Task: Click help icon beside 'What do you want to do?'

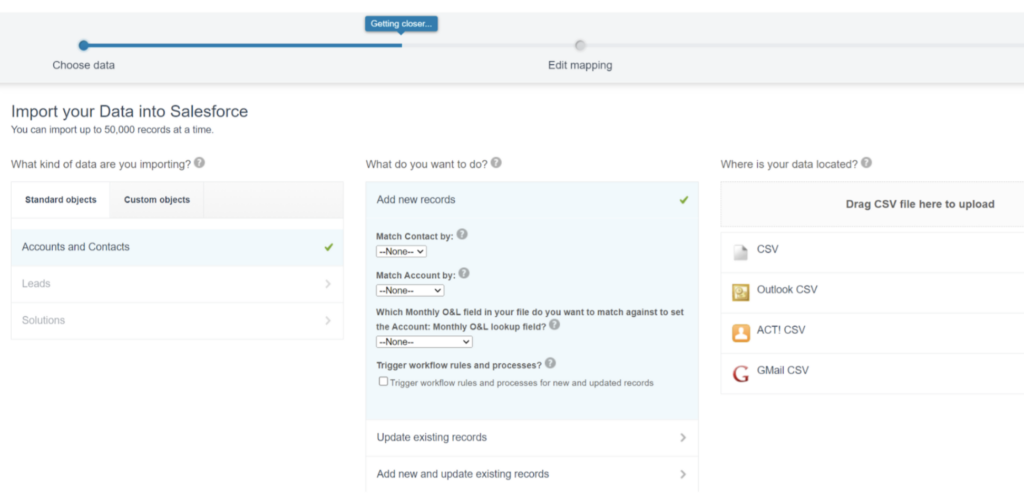Action: coord(496,163)
